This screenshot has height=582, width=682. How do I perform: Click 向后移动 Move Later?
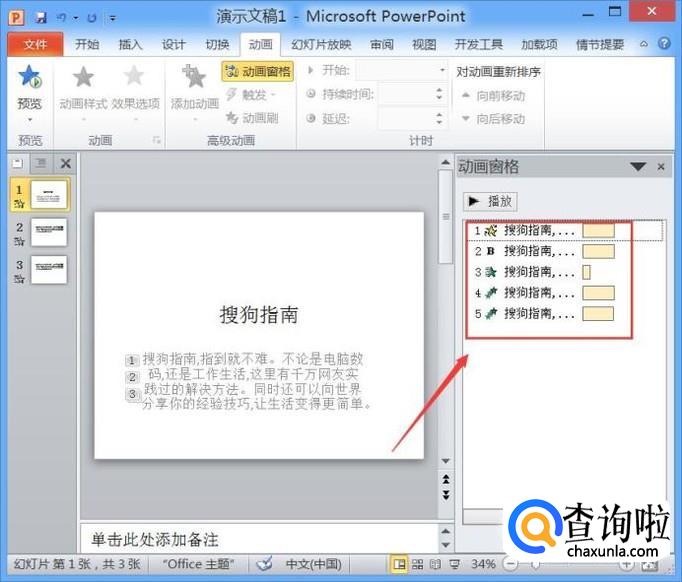494,118
